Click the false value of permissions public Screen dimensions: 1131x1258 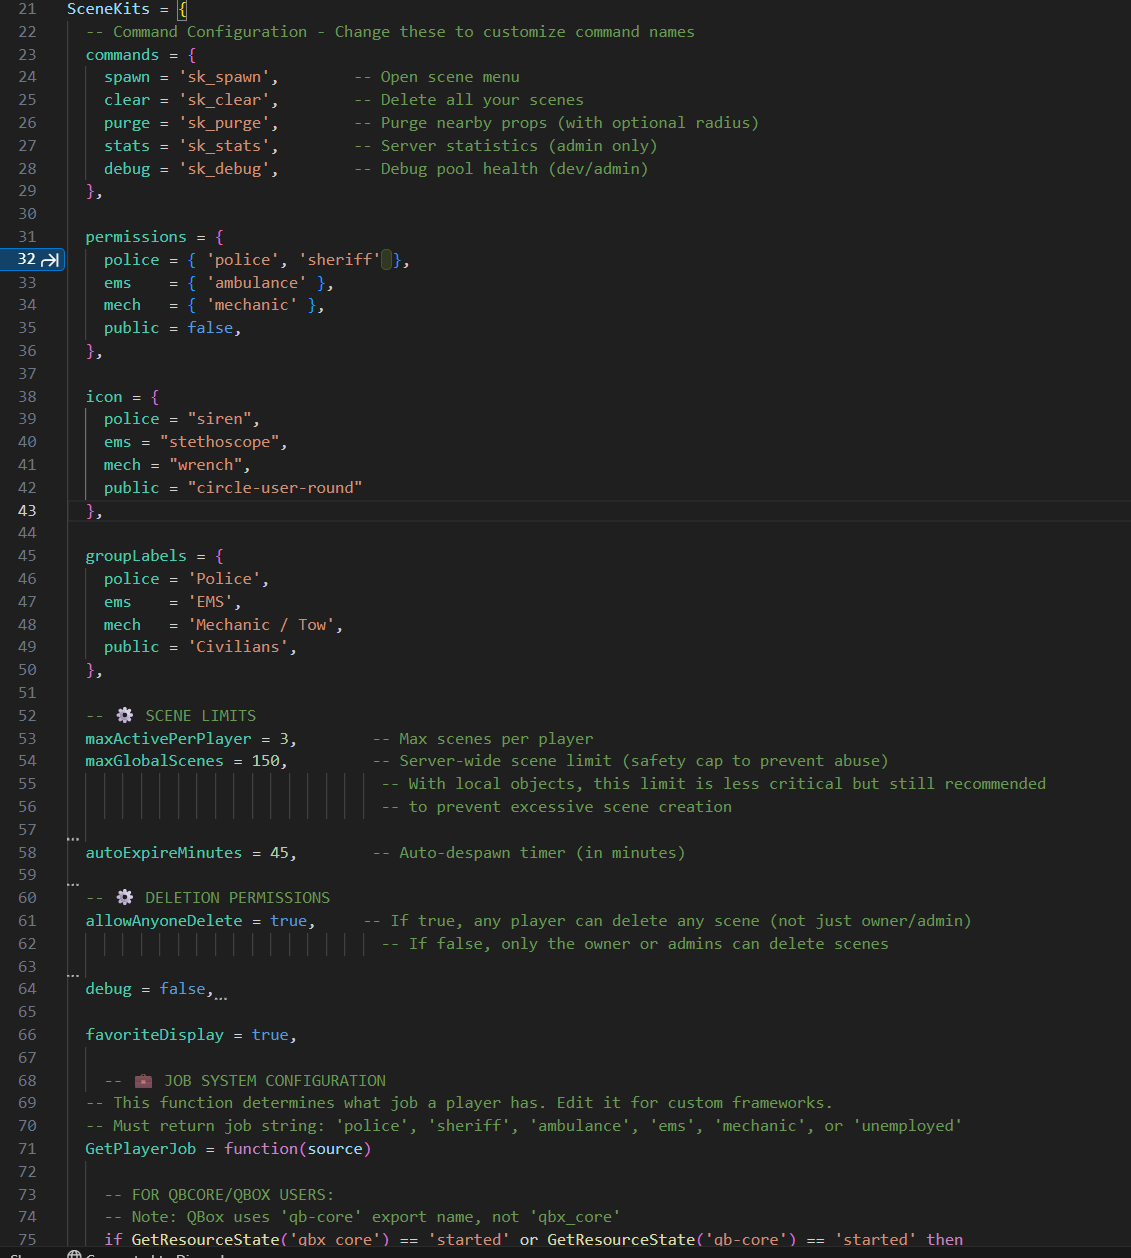(x=210, y=328)
